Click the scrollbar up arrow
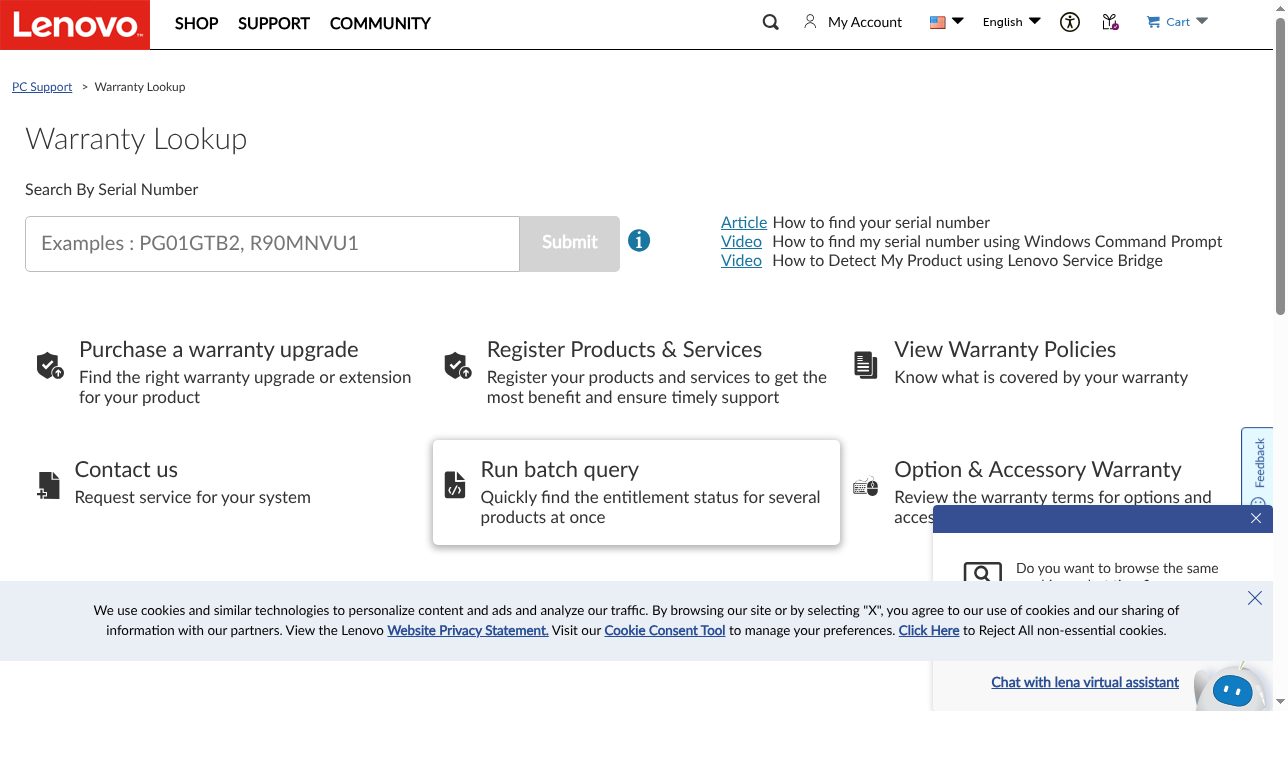 tap(1280, 8)
